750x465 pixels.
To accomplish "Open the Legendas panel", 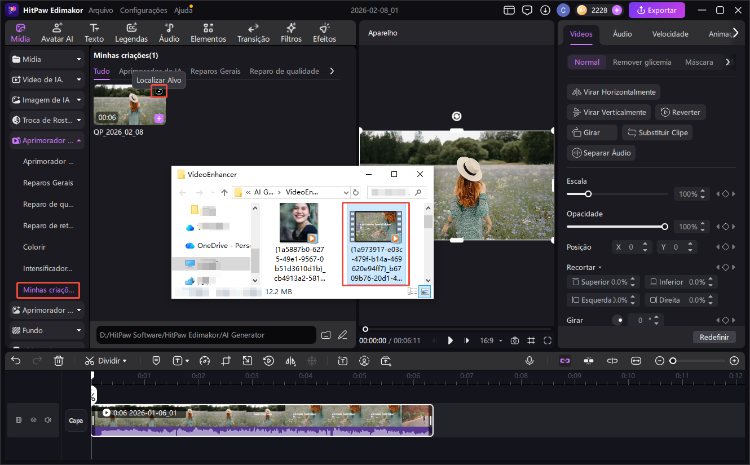I will tap(131, 33).
